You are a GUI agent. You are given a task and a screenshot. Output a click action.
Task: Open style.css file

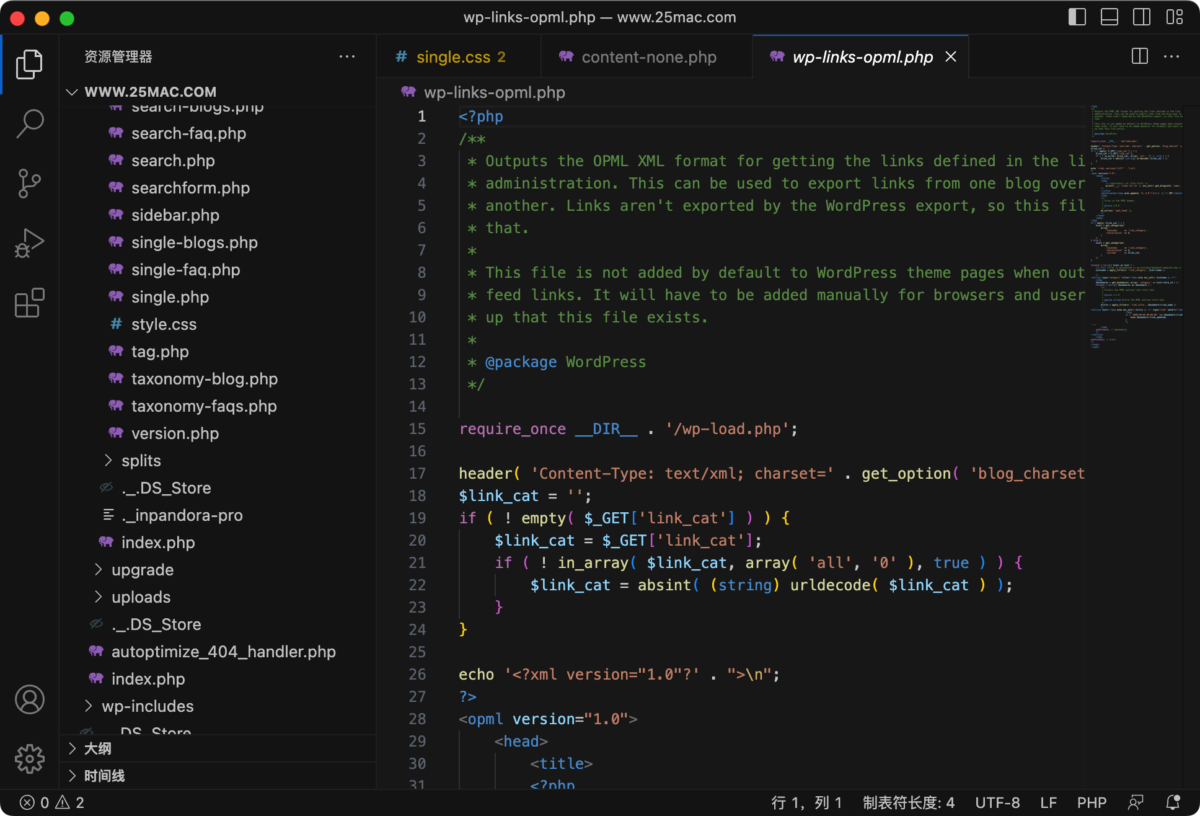[x=164, y=325]
